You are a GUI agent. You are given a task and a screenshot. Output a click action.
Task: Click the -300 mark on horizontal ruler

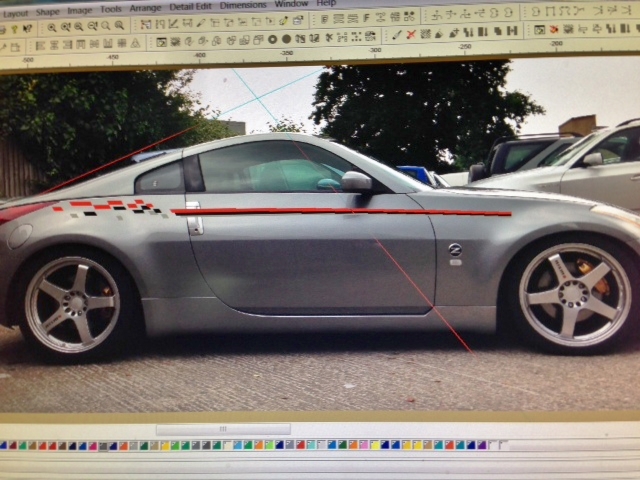click(375, 50)
